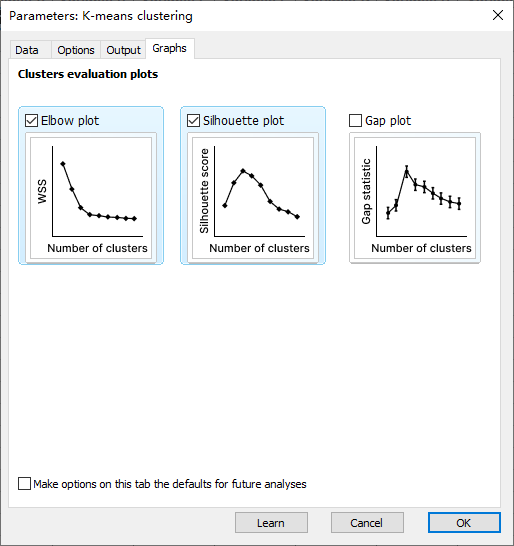
Task: Uncheck the Silhouette plot checkbox
Action: click(x=193, y=121)
